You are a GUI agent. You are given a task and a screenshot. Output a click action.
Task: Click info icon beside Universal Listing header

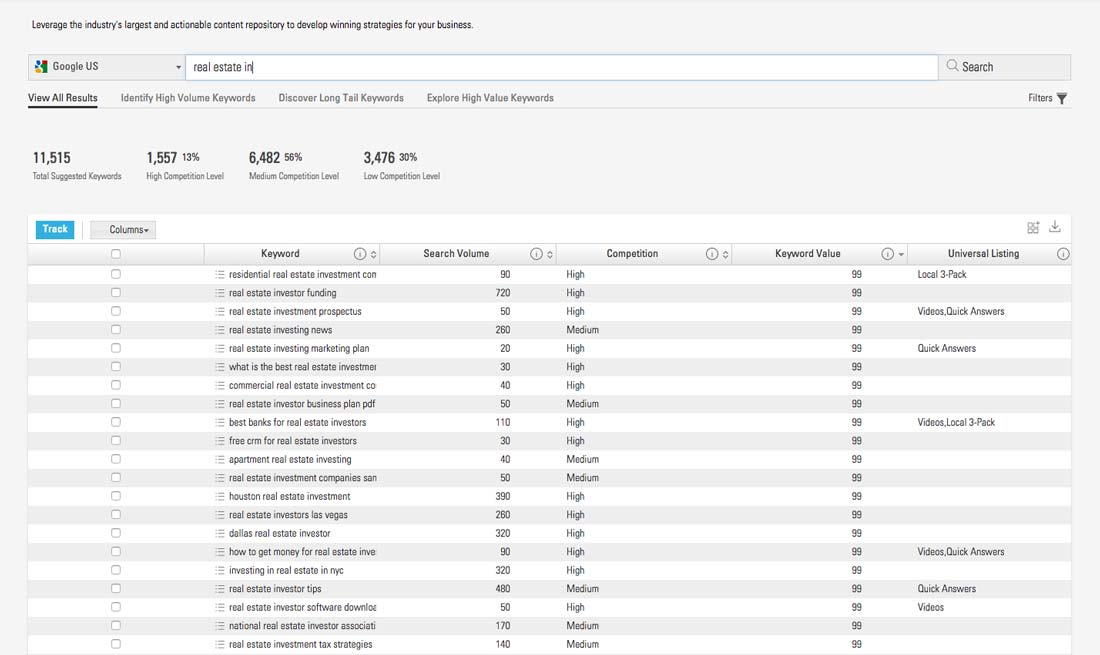1063,254
